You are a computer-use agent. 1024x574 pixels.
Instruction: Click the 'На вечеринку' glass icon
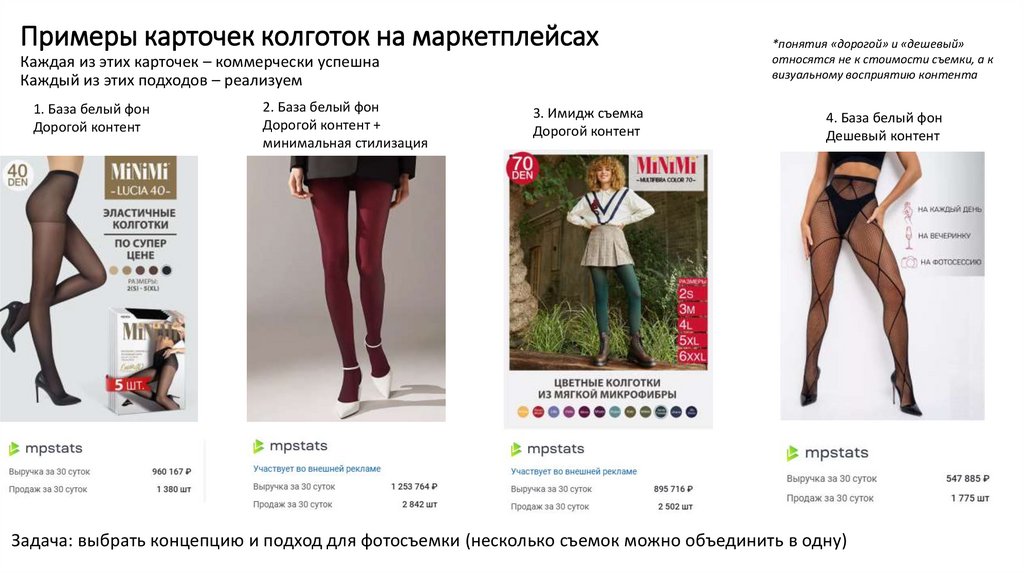(x=908, y=236)
